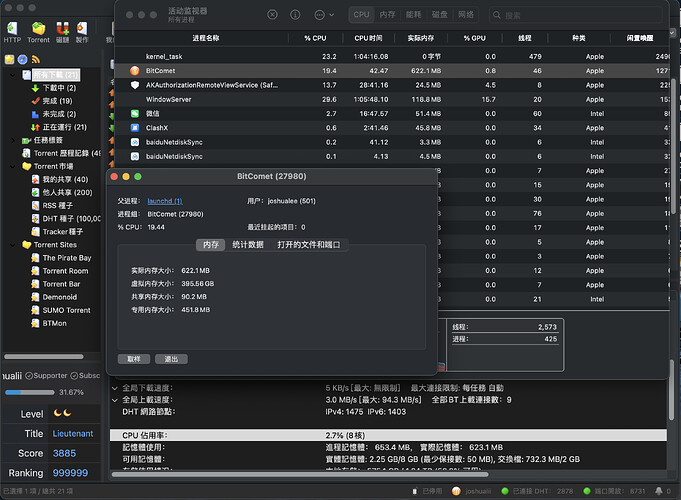
Task: Click the horizontal scrollbar under sidebar tree
Action: [x=44, y=357]
